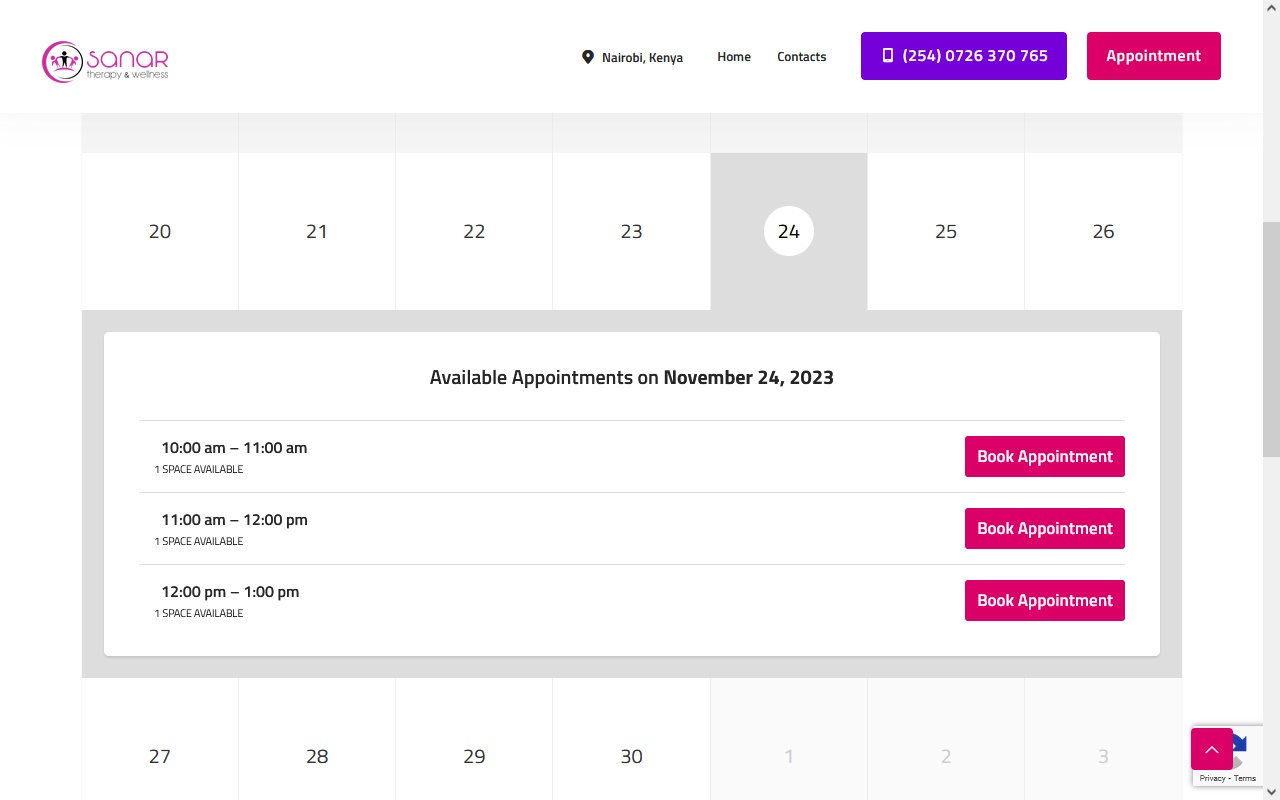The width and height of the screenshot is (1280, 800).
Task: Book the 12:00 pm – 1:00 pm appointment
Action: pyautogui.click(x=1045, y=600)
